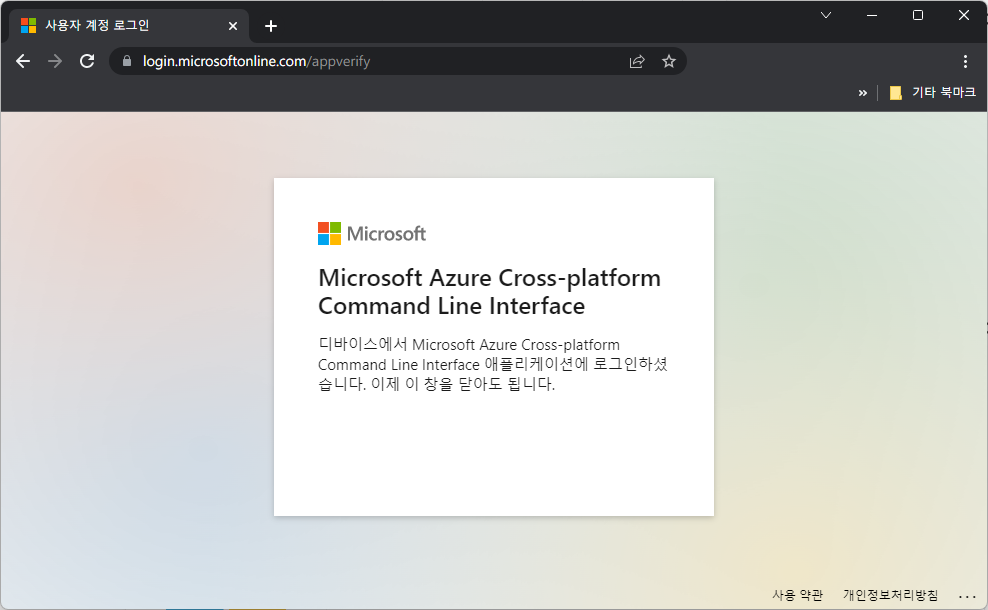View site security lock information
The height and width of the screenshot is (610, 988).
click(127, 61)
